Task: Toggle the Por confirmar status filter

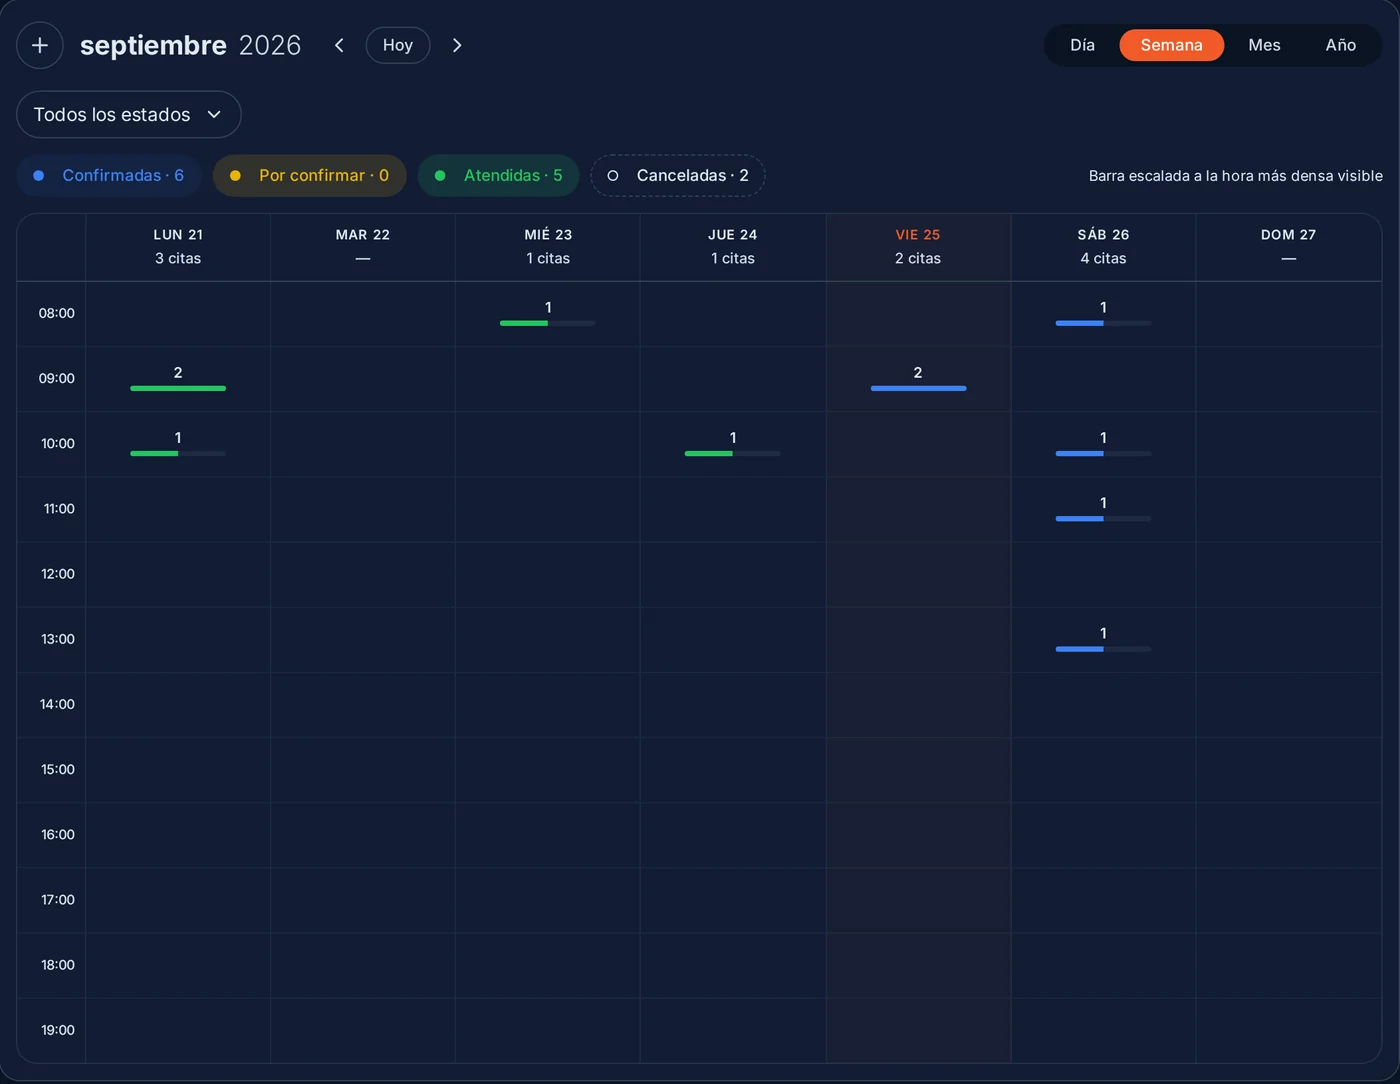Action: [310, 175]
